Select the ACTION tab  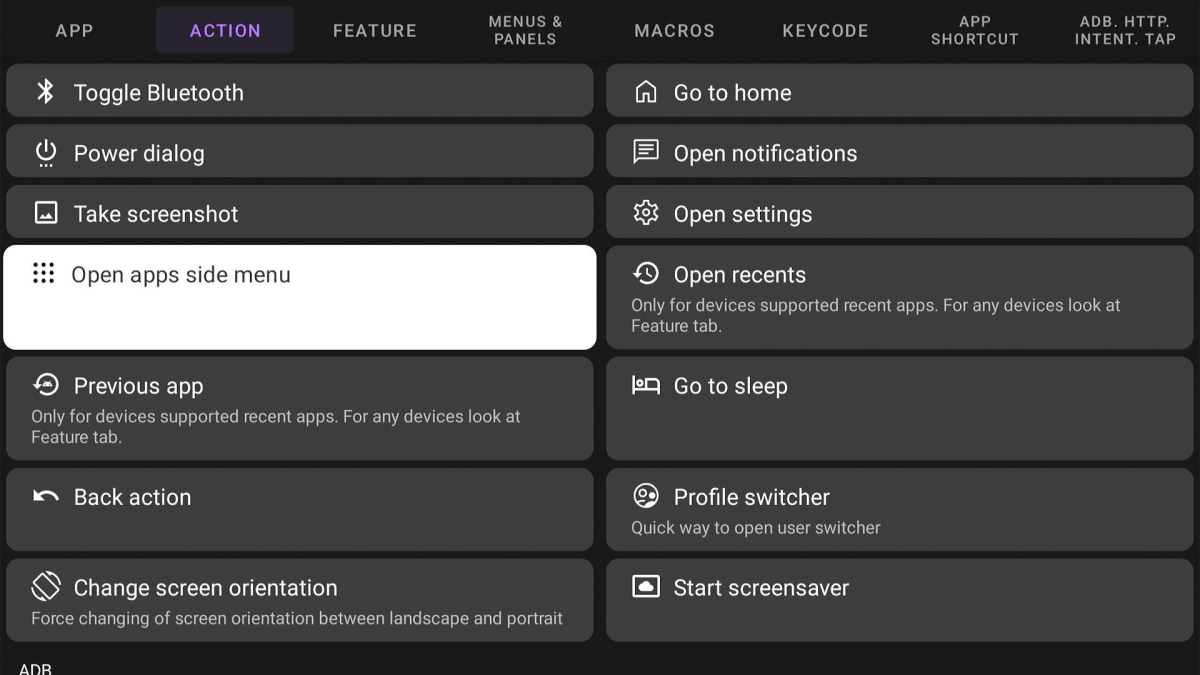point(225,30)
